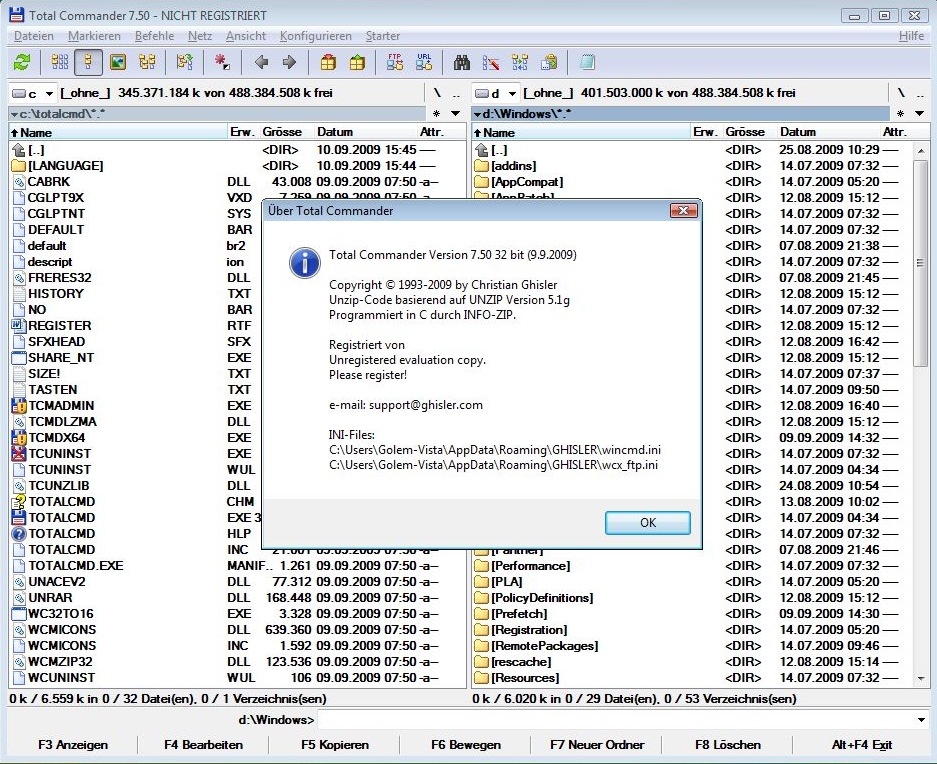Click the TCMADMIN EXE shield icon
The width and height of the screenshot is (937, 764).
[19, 406]
